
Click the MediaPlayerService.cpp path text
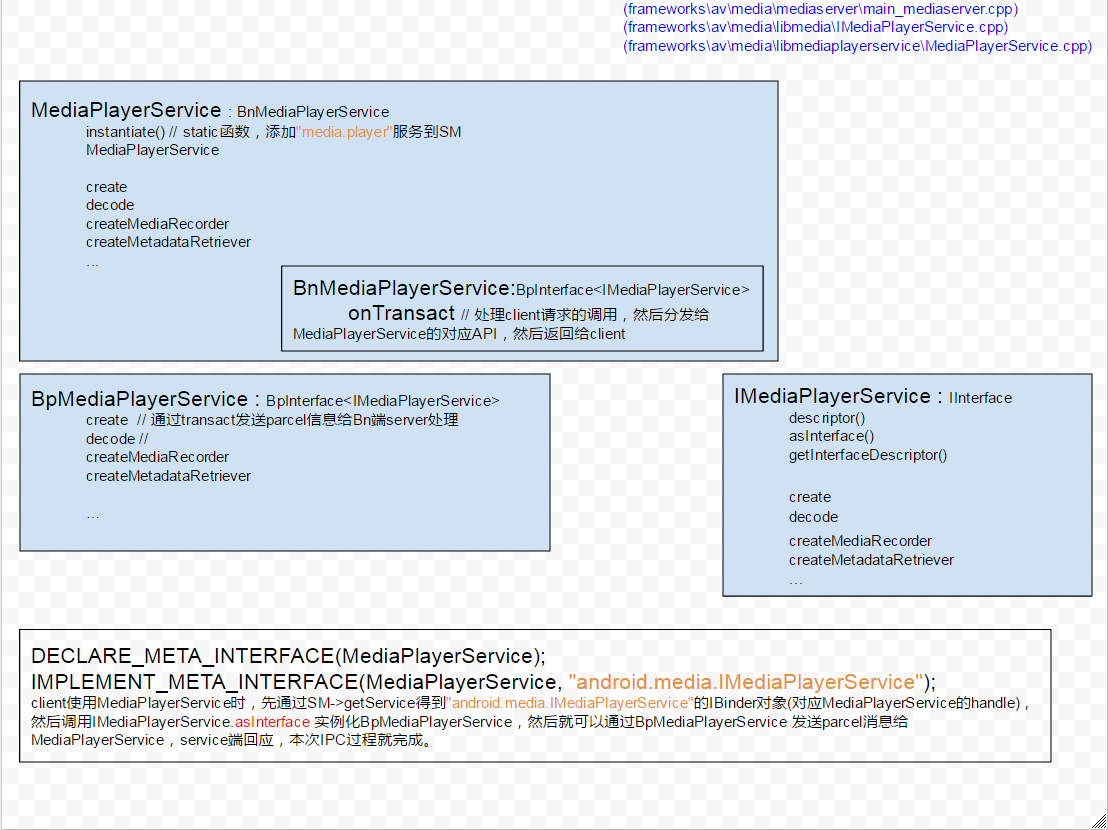click(858, 47)
